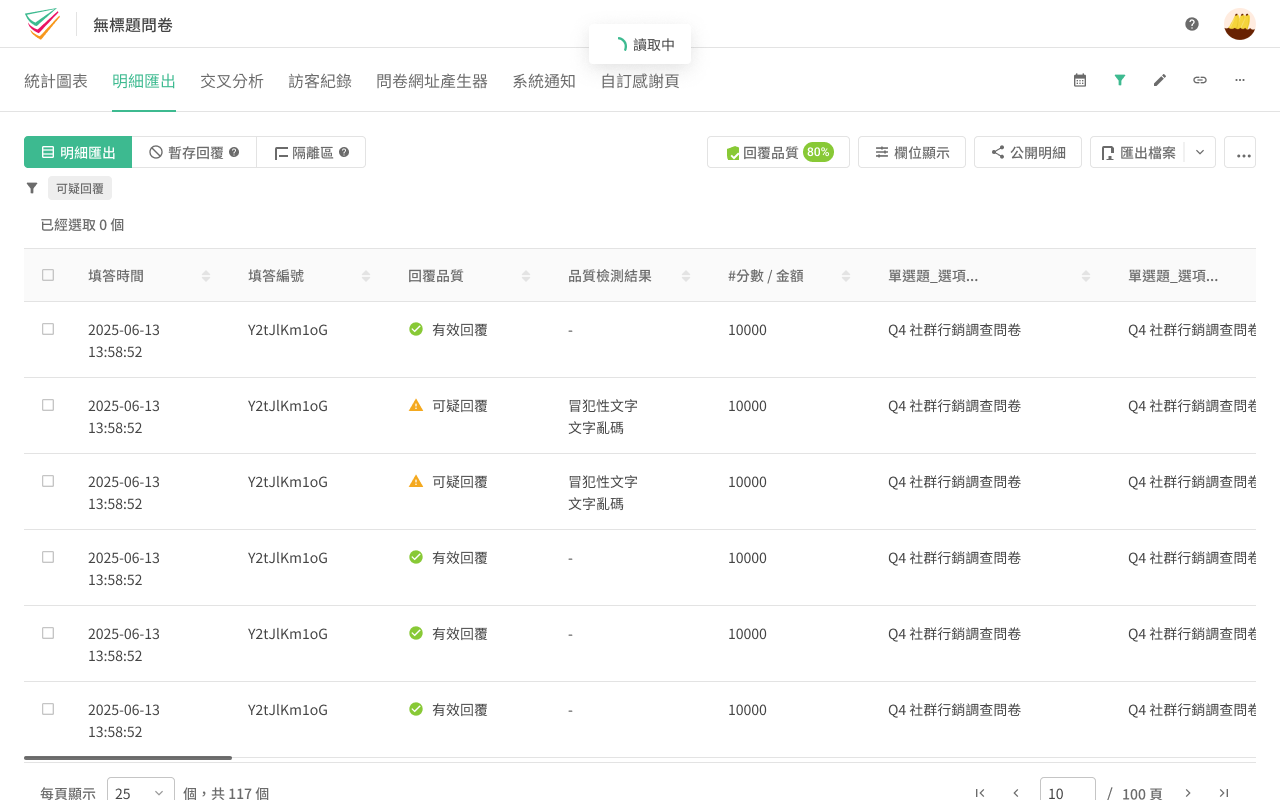Screen dimensions: 1280x800
Task: Open the 系統通知 tab
Action: (544, 81)
